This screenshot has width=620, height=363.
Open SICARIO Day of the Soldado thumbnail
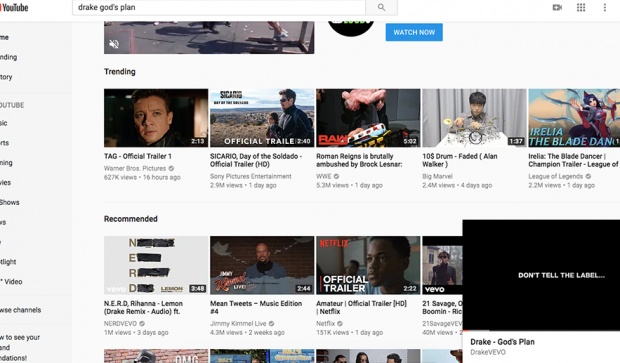coord(262,118)
